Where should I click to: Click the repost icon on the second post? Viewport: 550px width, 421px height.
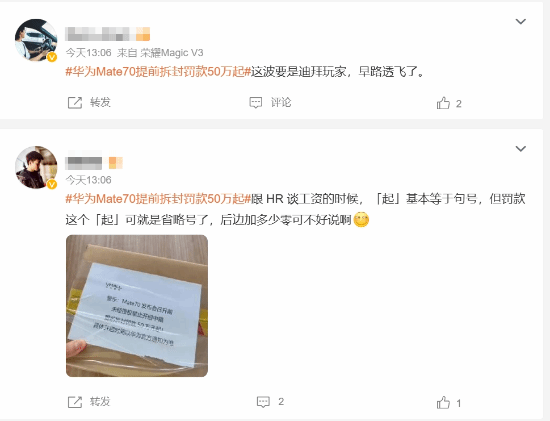(74, 402)
